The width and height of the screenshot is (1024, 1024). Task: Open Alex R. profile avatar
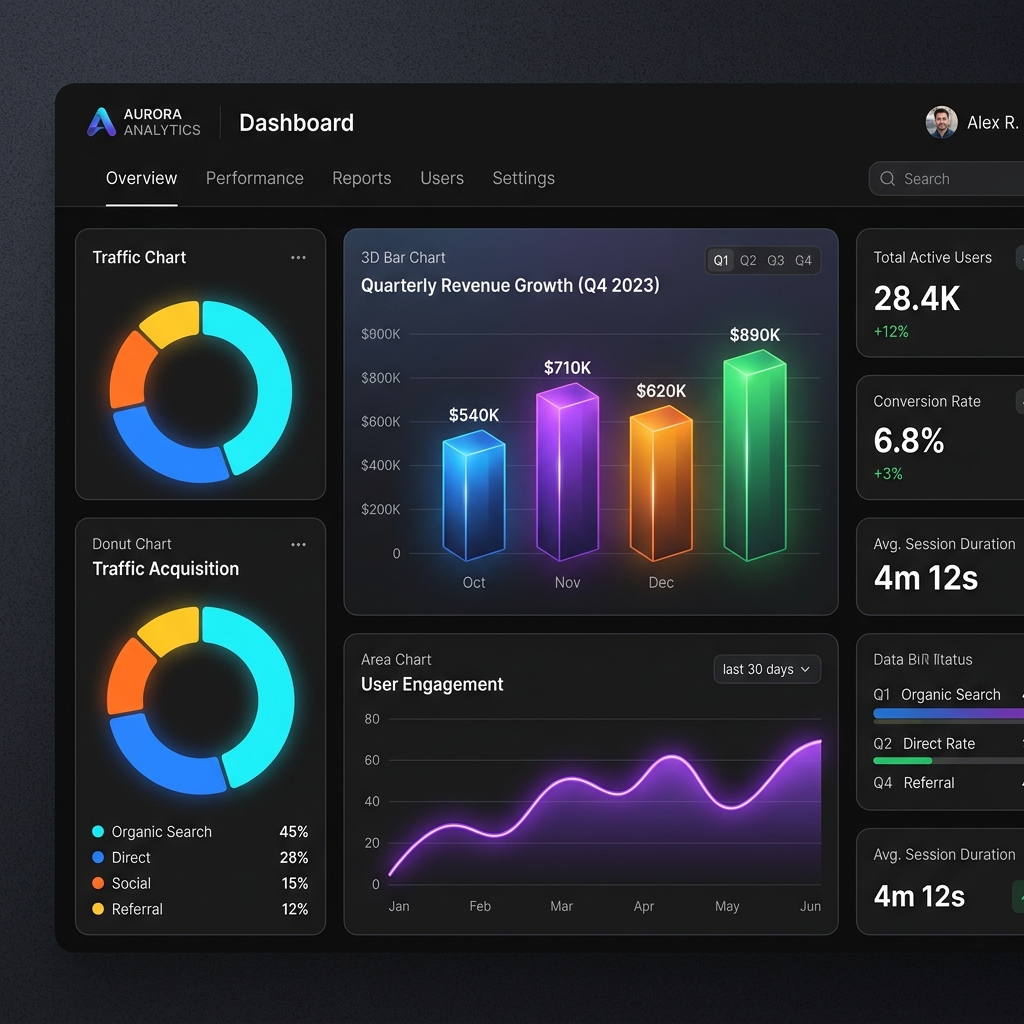(x=941, y=122)
